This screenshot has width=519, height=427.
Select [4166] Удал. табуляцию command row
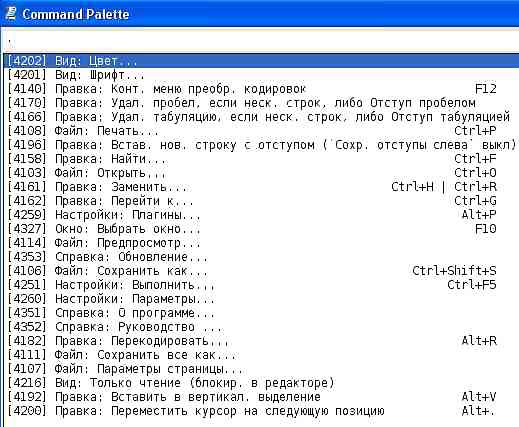pyautogui.click(x=262, y=117)
